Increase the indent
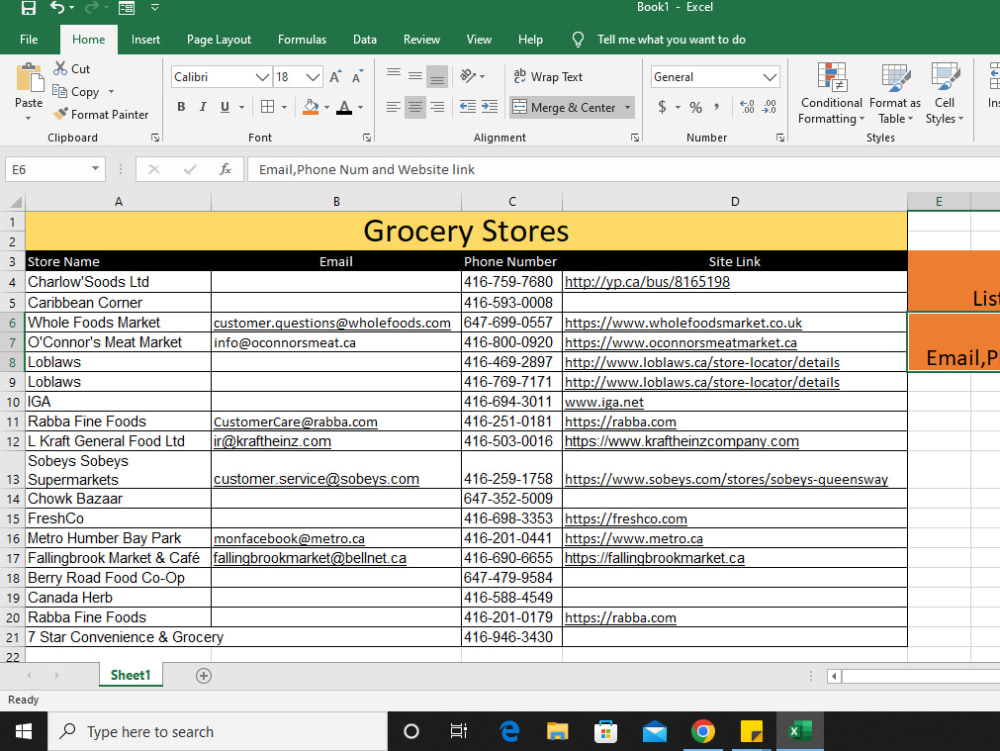 pos(489,107)
